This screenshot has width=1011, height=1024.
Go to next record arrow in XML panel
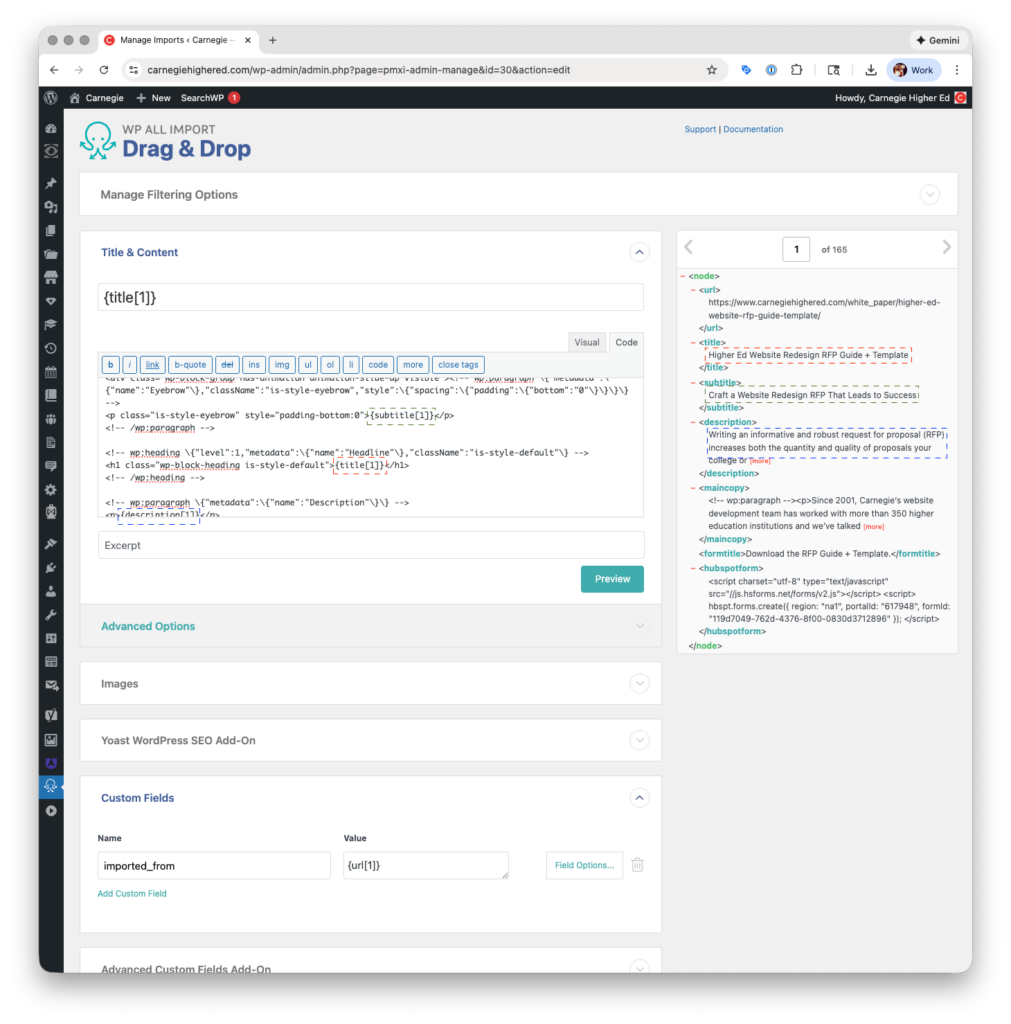click(x=946, y=248)
